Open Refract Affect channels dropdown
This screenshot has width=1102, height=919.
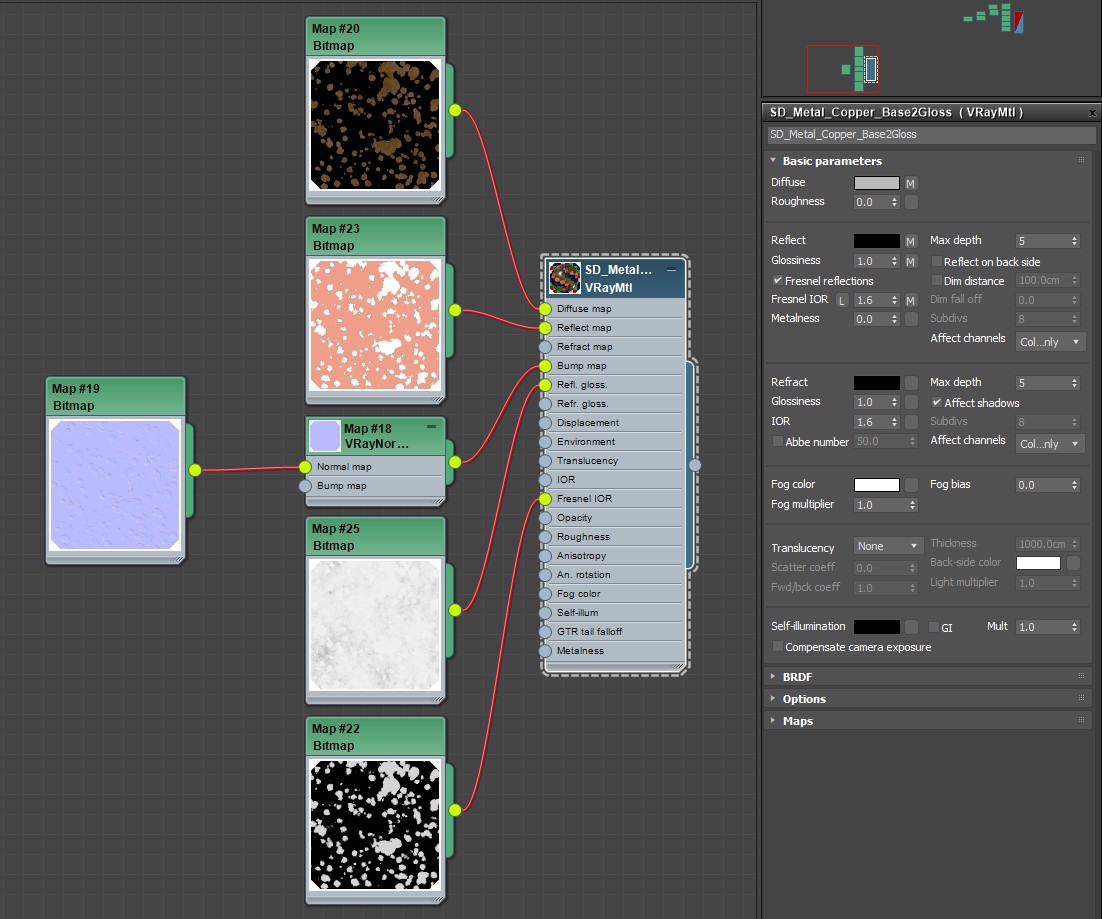coord(1051,444)
